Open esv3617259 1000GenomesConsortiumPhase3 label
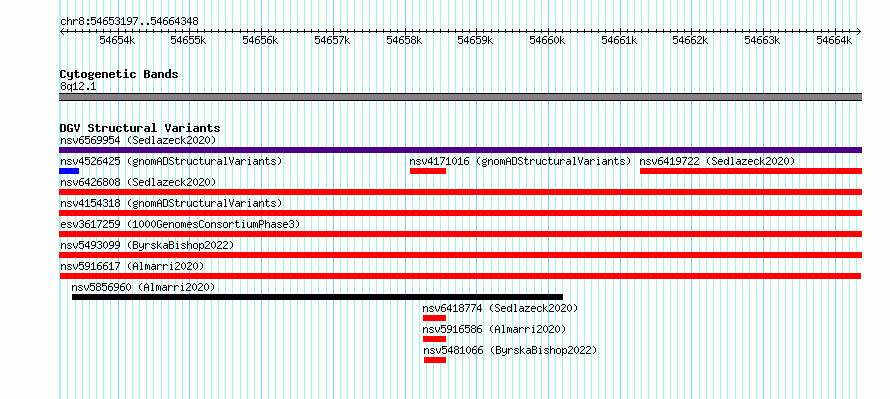The height and width of the screenshot is (399, 890). (180, 224)
